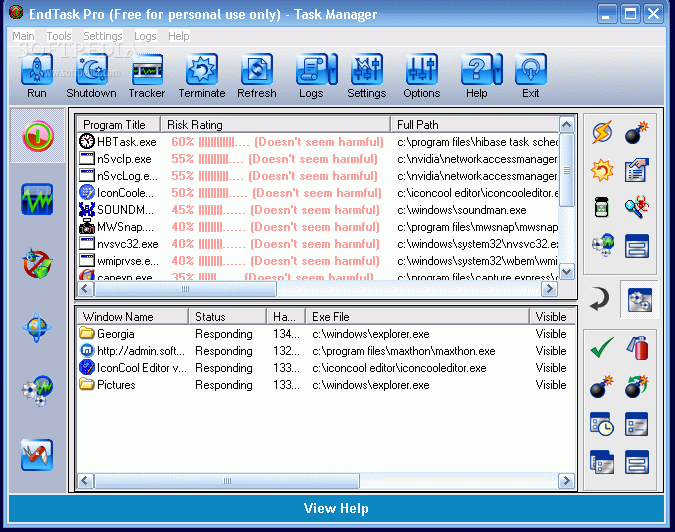Expand the Logs dropdown arrow

pyautogui.click(x=332, y=69)
